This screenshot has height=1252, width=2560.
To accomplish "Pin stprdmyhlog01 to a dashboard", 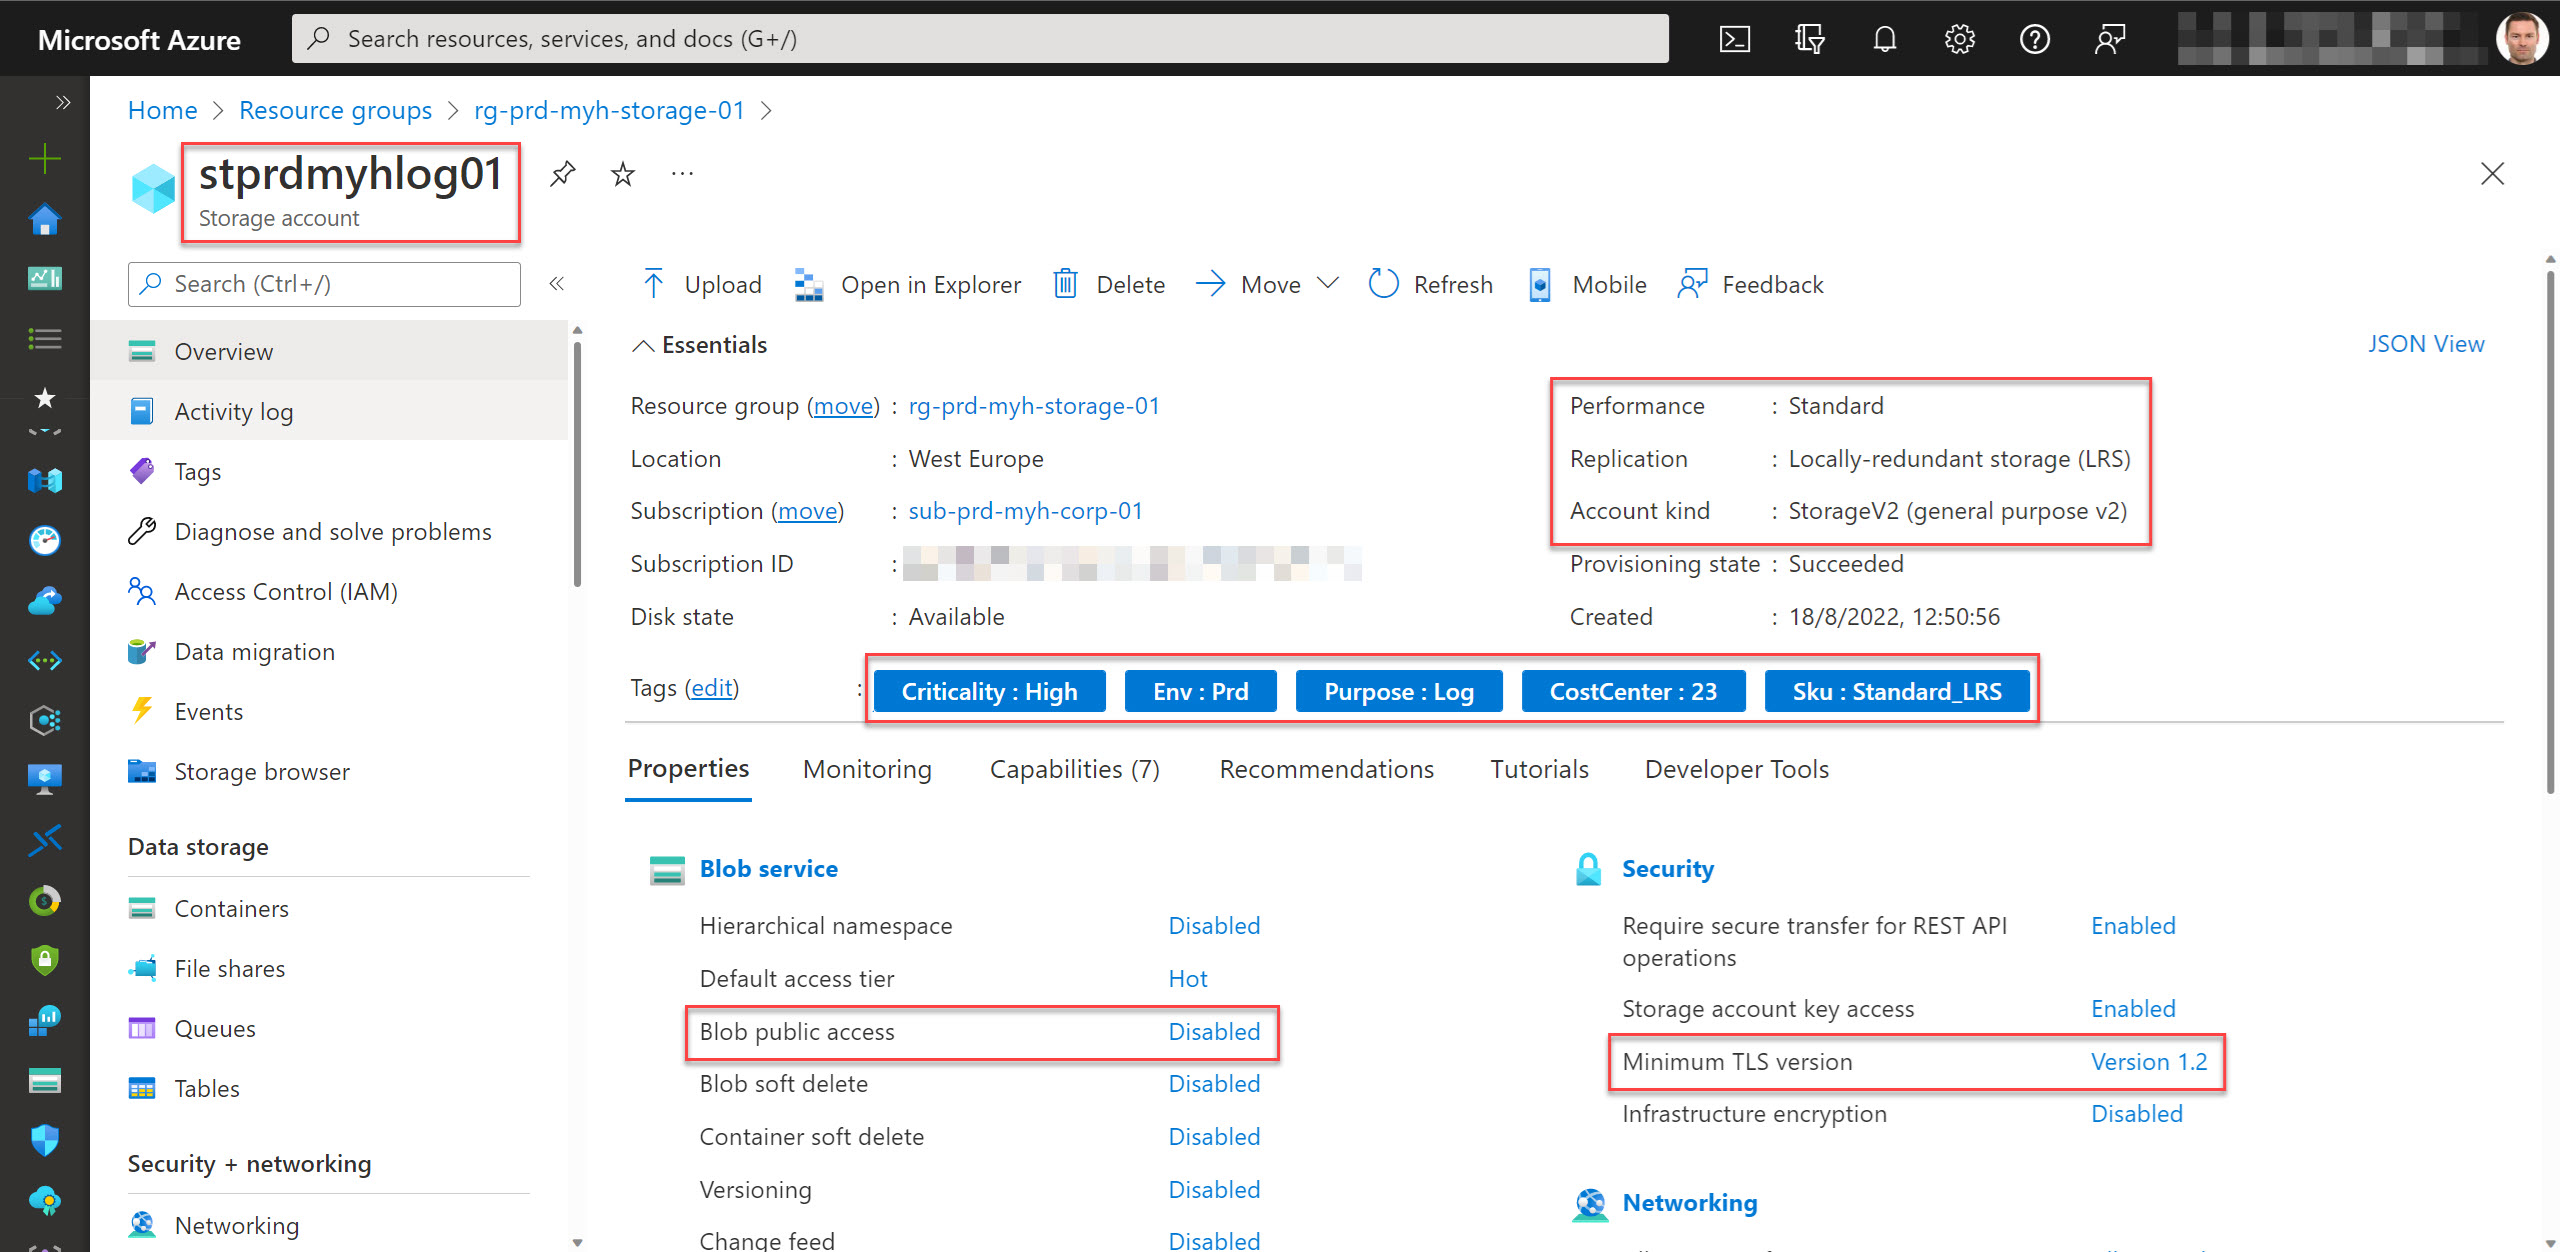I will pyautogui.click(x=562, y=172).
